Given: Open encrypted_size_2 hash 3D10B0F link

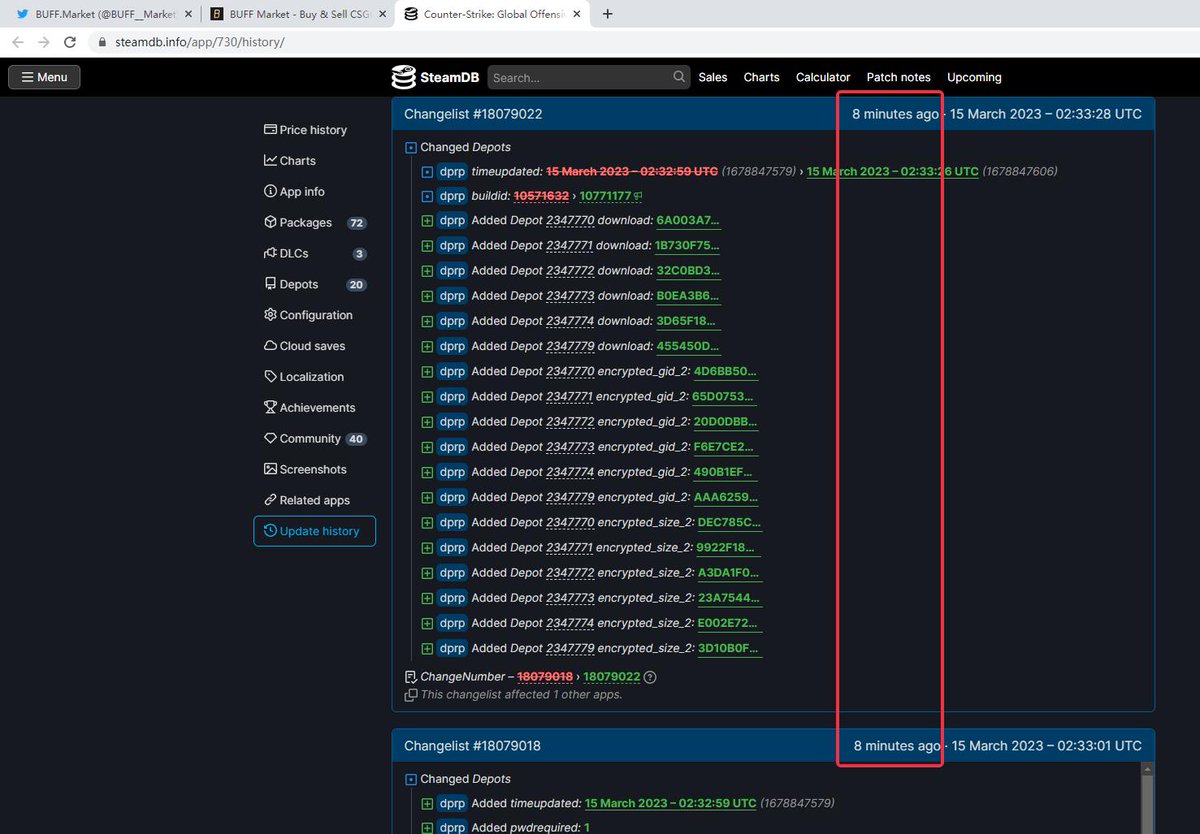Looking at the screenshot, I should tap(729, 648).
